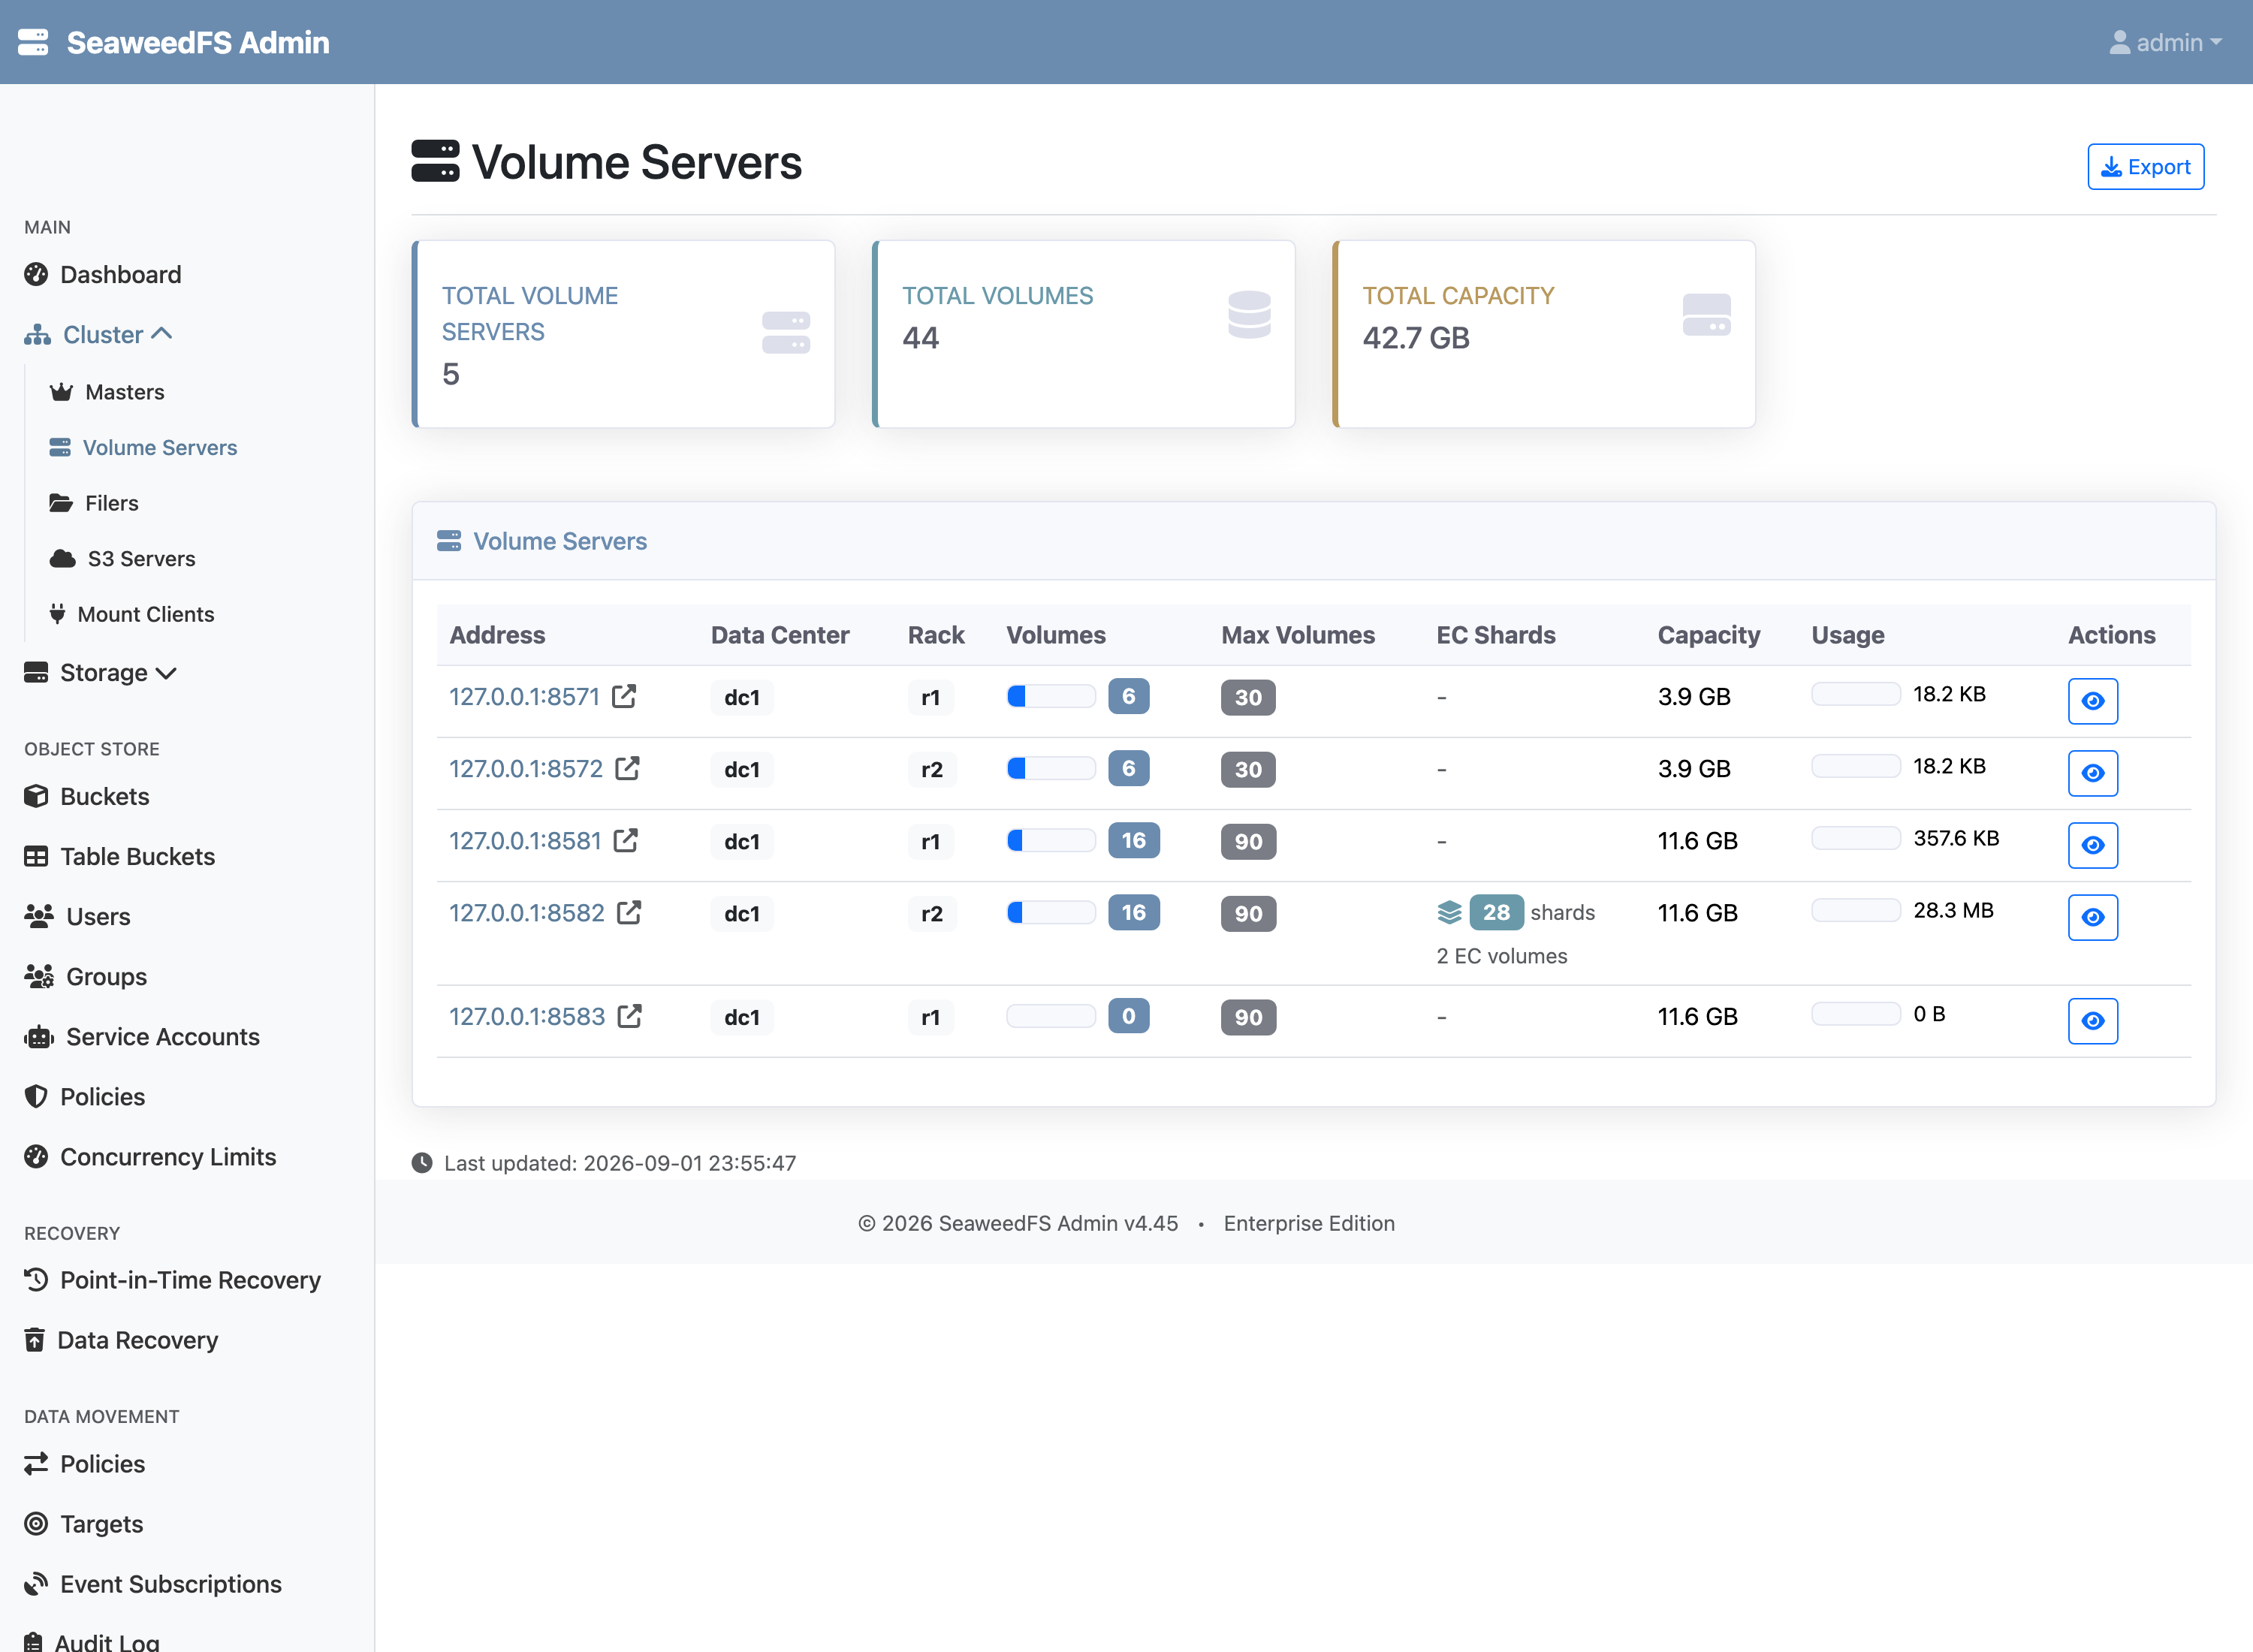
Task: Select Volume Servers in sidebar
Action: [x=143, y=447]
